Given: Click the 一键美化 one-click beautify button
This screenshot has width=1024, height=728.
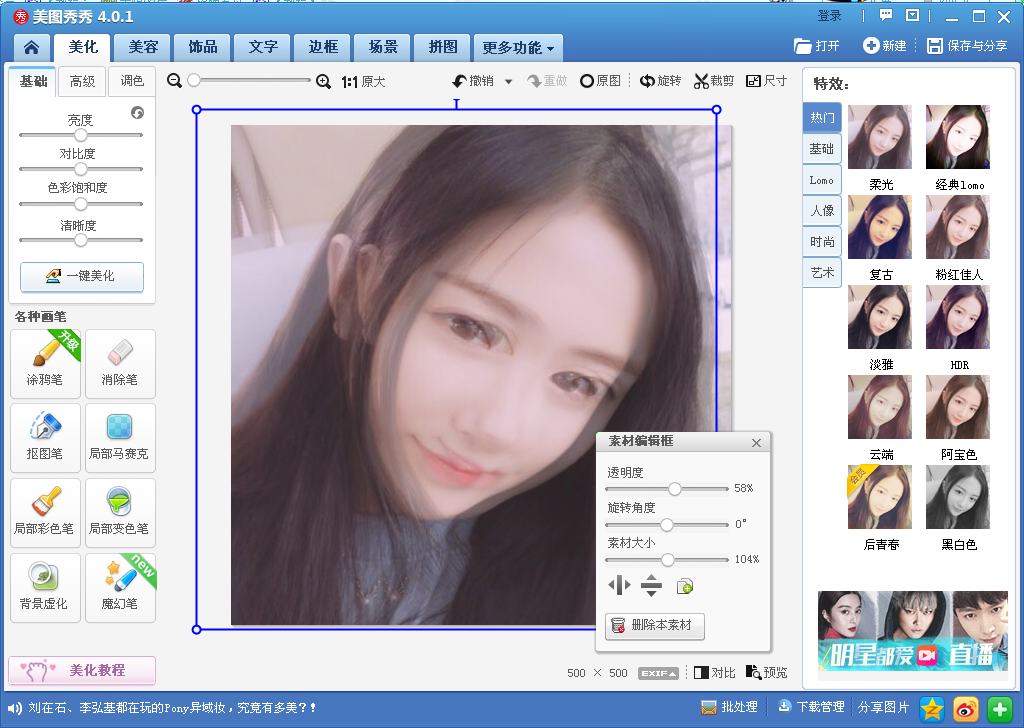Looking at the screenshot, I should tap(82, 276).
